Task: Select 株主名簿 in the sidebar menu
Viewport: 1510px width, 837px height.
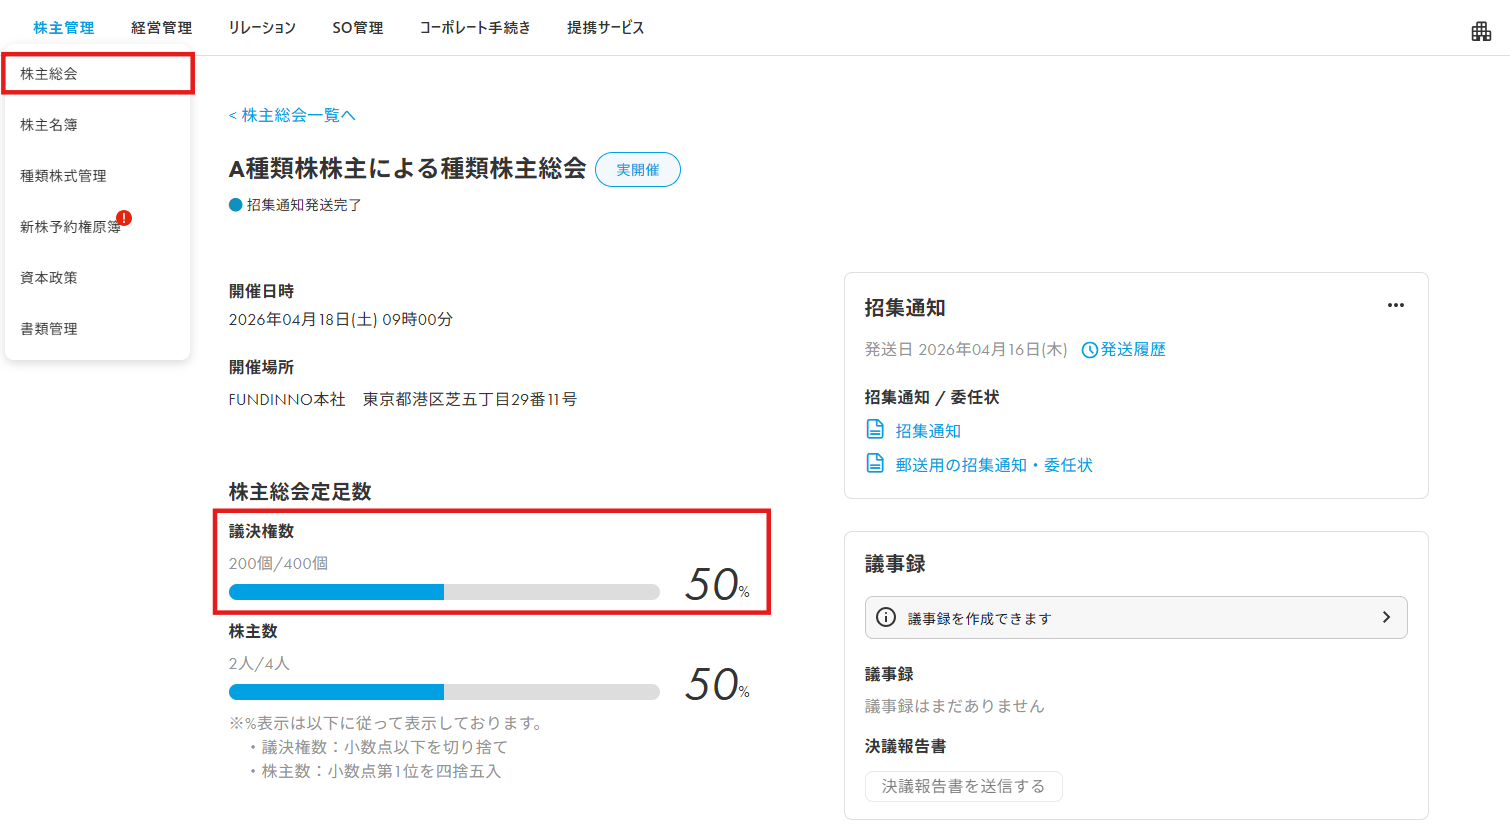Action: [x=97, y=125]
